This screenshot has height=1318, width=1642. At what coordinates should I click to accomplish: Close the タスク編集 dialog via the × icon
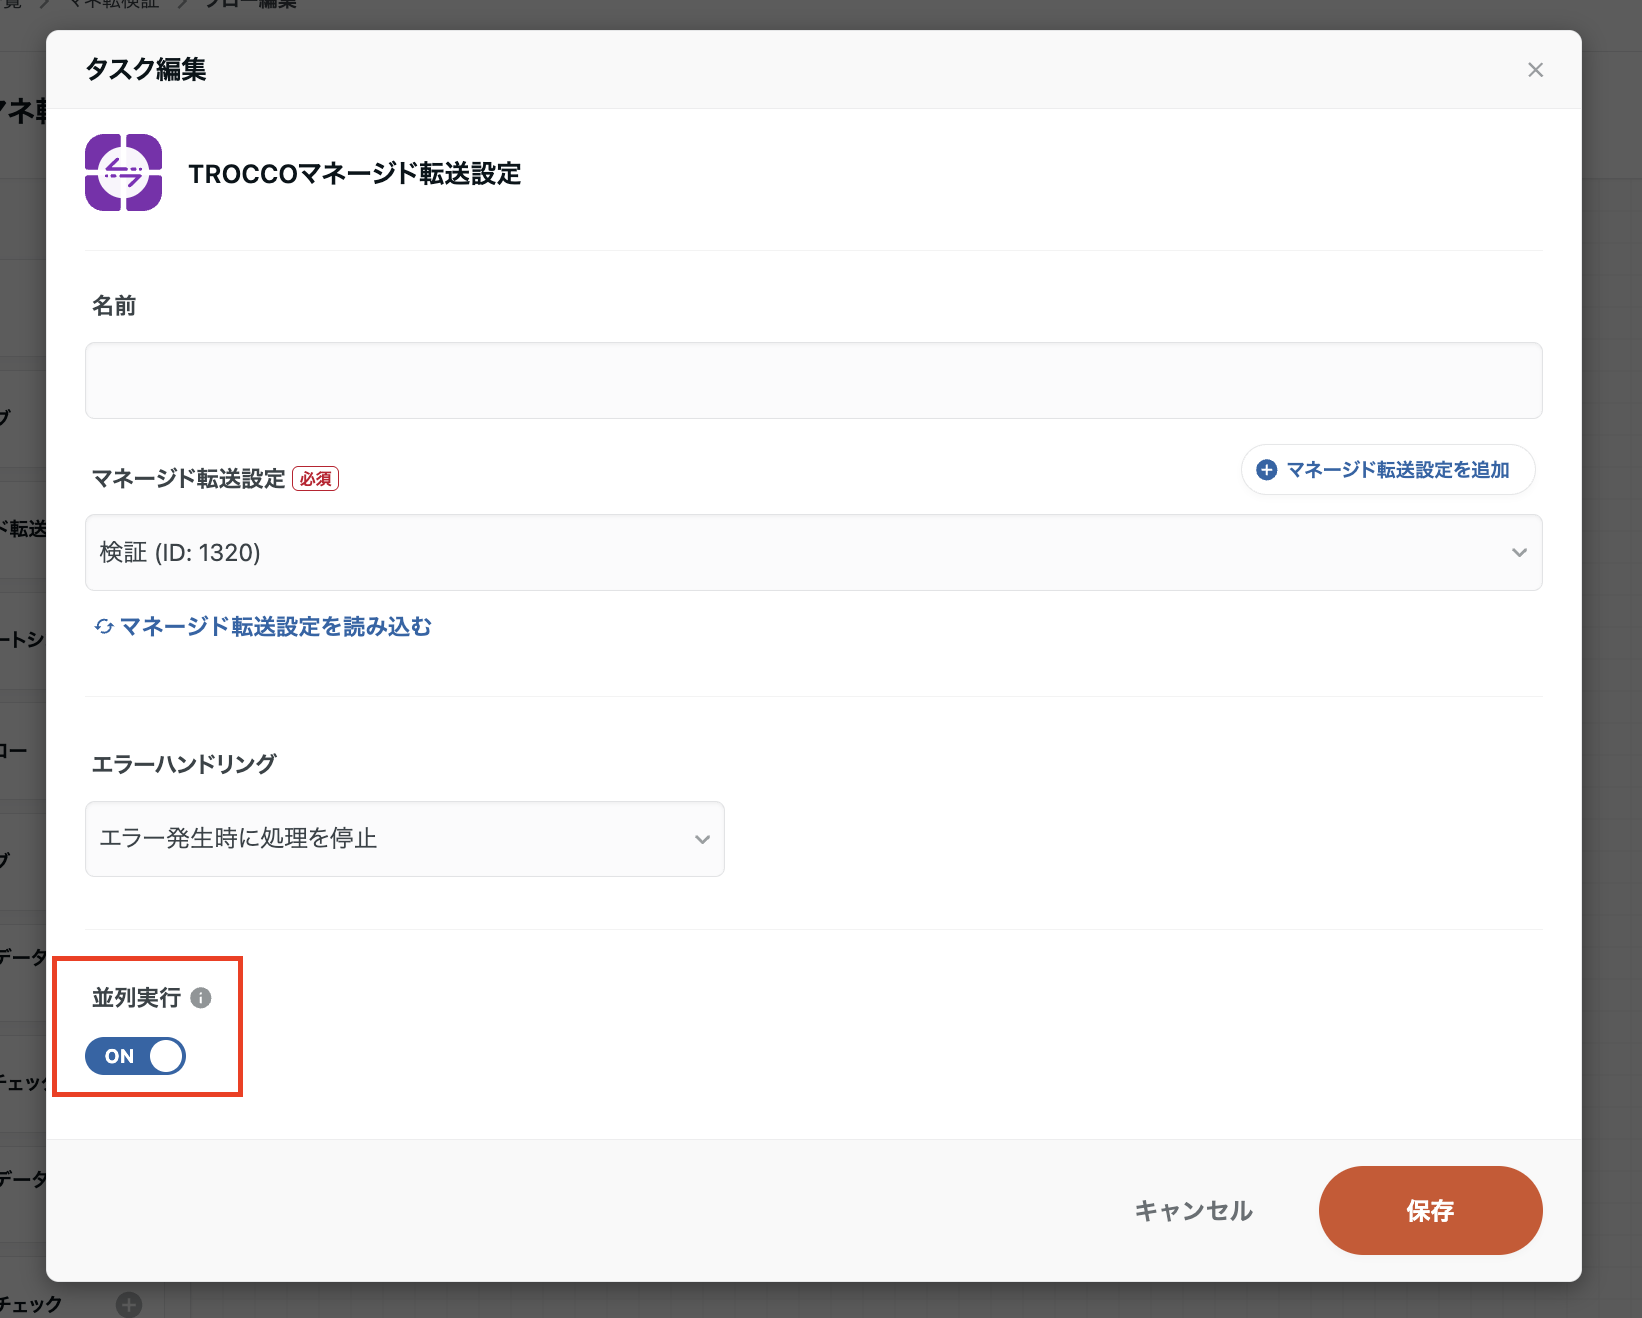(x=1535, y=69)
